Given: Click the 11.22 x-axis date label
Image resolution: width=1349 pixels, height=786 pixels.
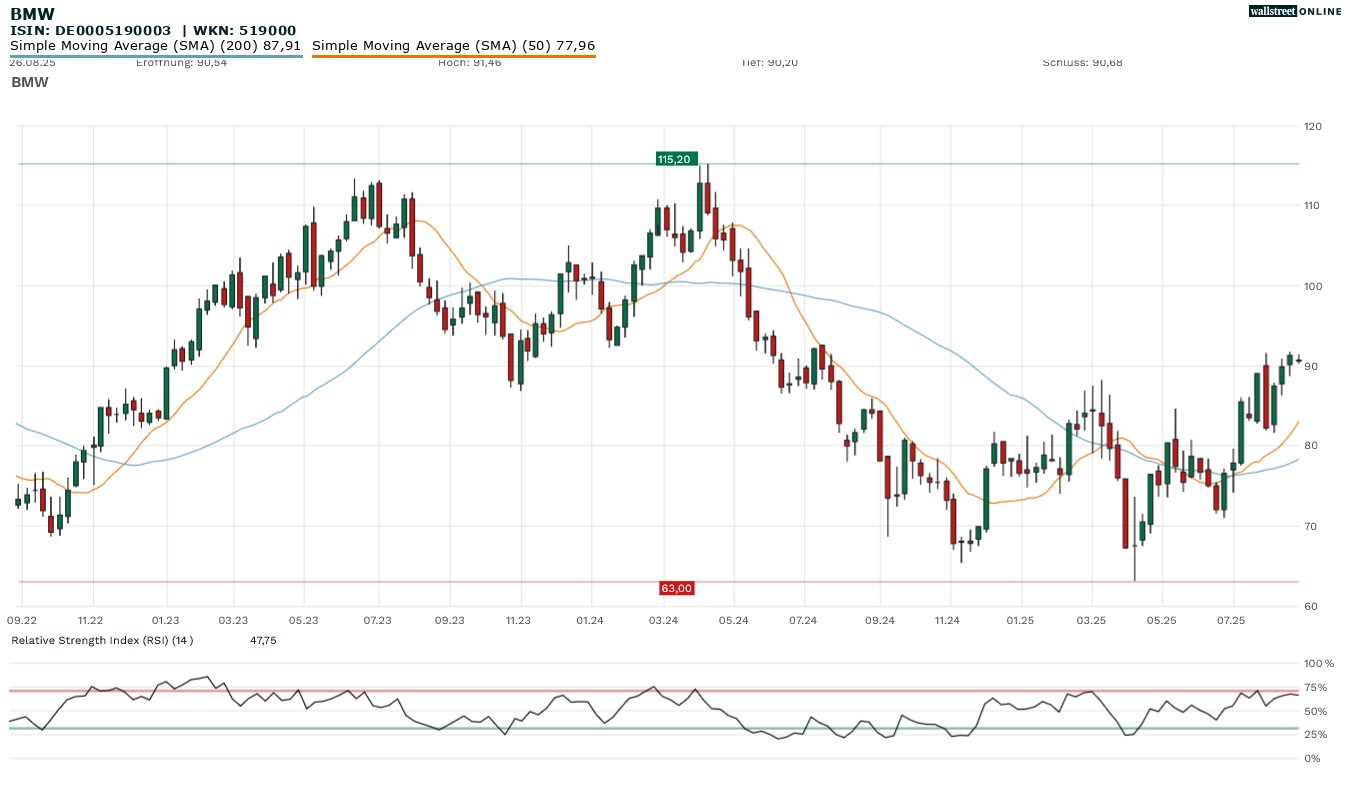Looking at the screenshot, I should [x=91, y=621].
